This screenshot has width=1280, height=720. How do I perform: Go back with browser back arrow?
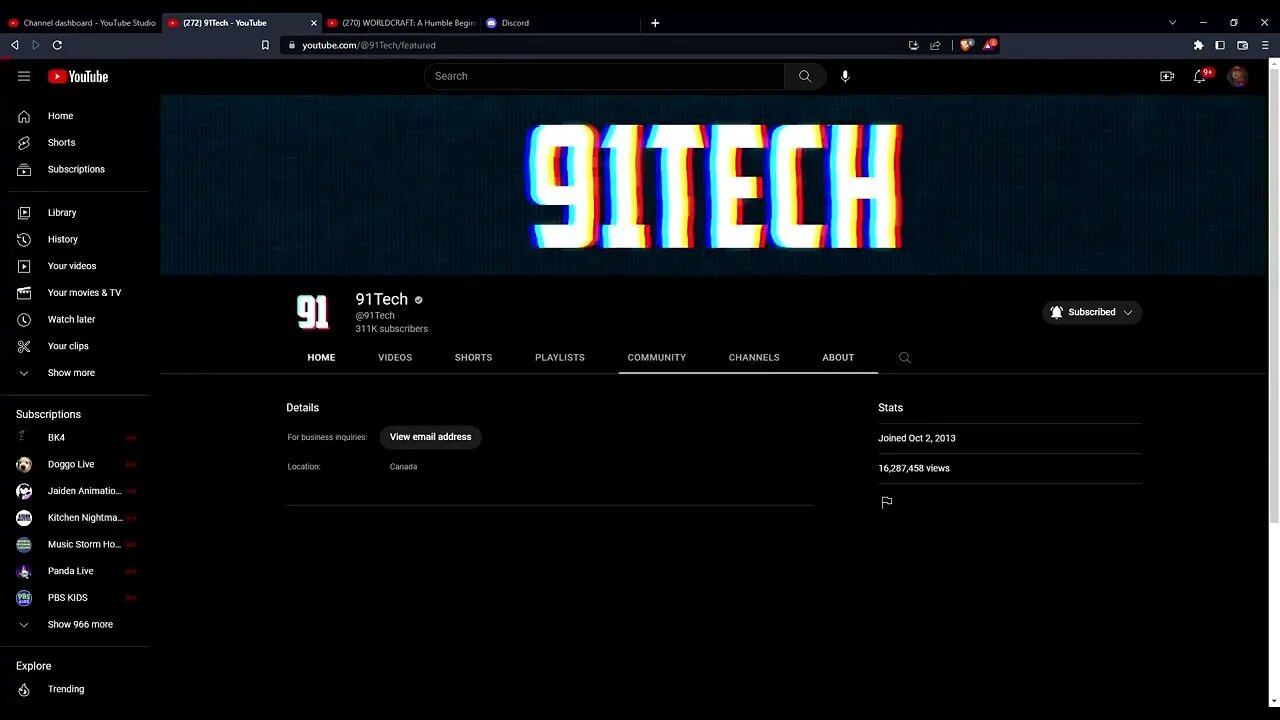[x=15, y=45]
